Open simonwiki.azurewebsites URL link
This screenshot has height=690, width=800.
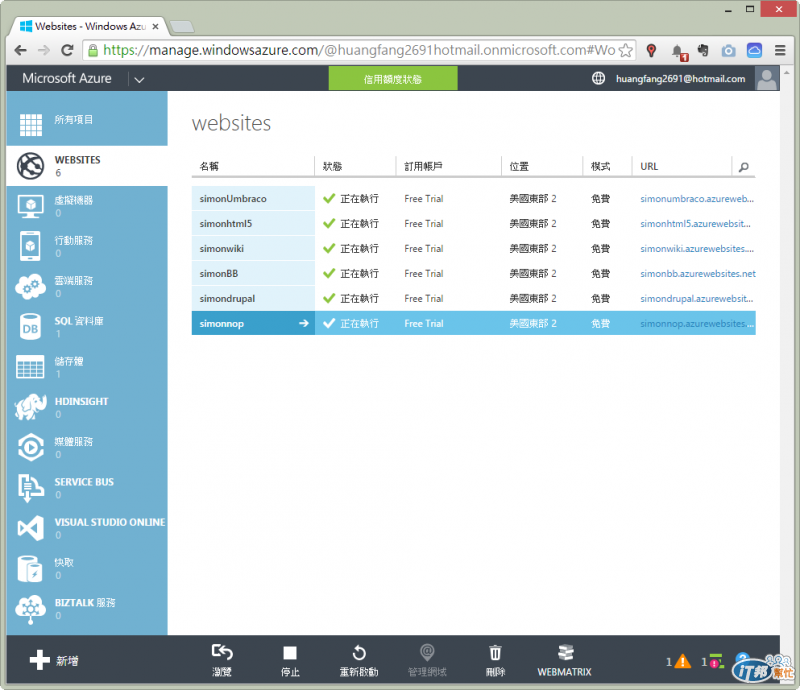696,249
